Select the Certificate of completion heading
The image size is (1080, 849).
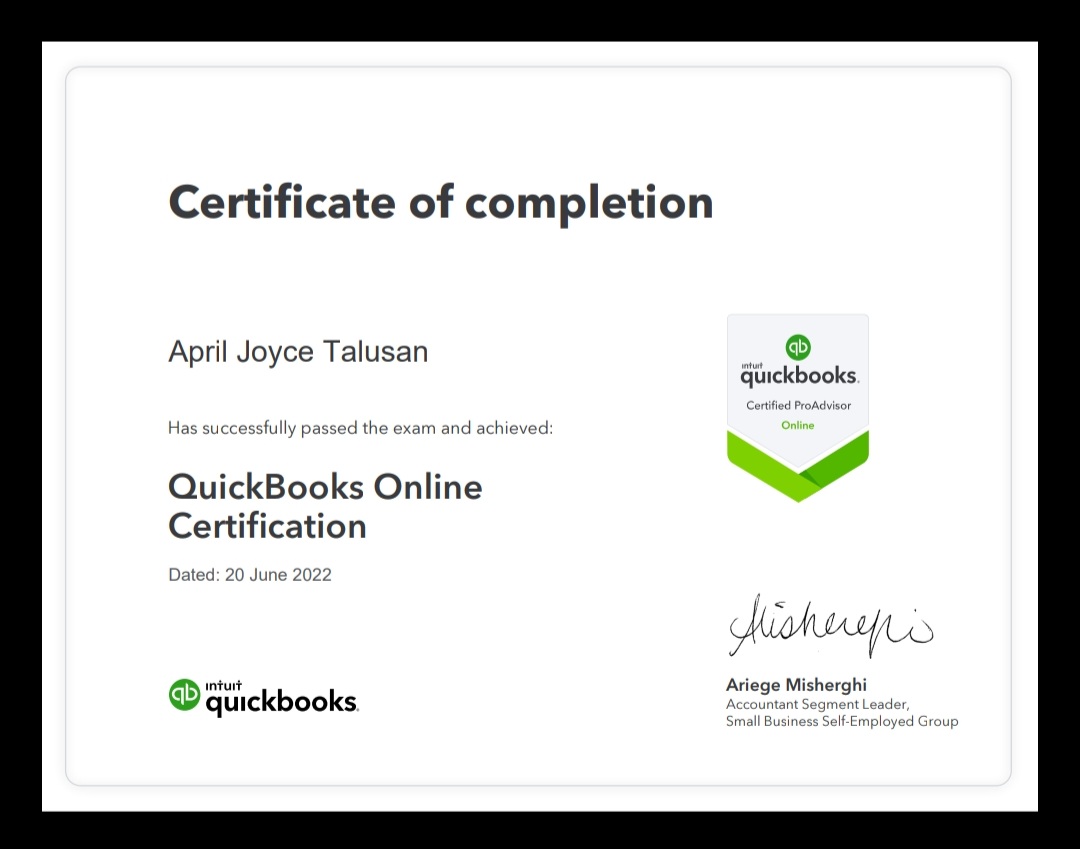point(441,202)
